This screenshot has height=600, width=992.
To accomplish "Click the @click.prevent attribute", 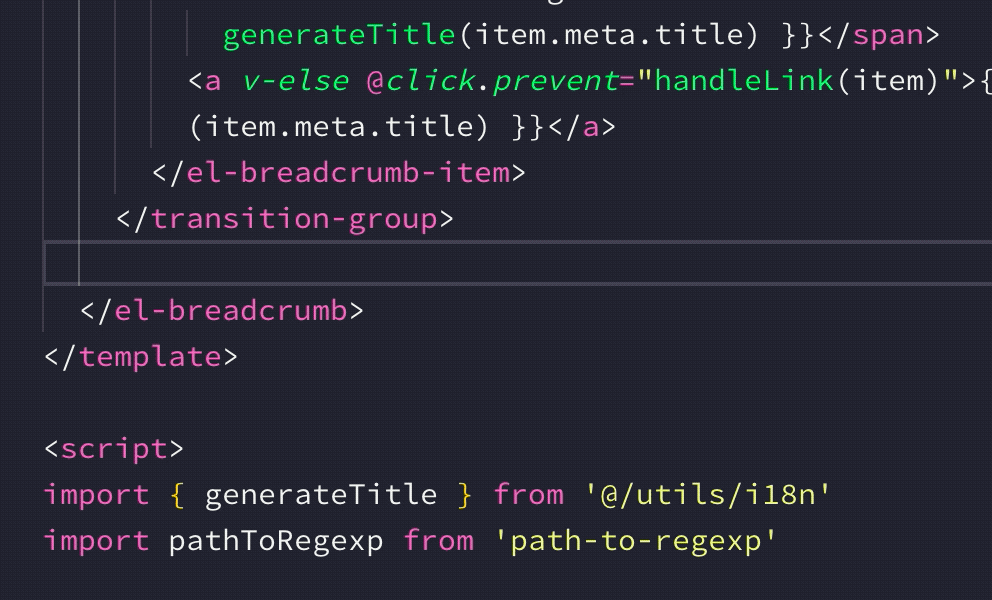I will [x=492, y=81].
